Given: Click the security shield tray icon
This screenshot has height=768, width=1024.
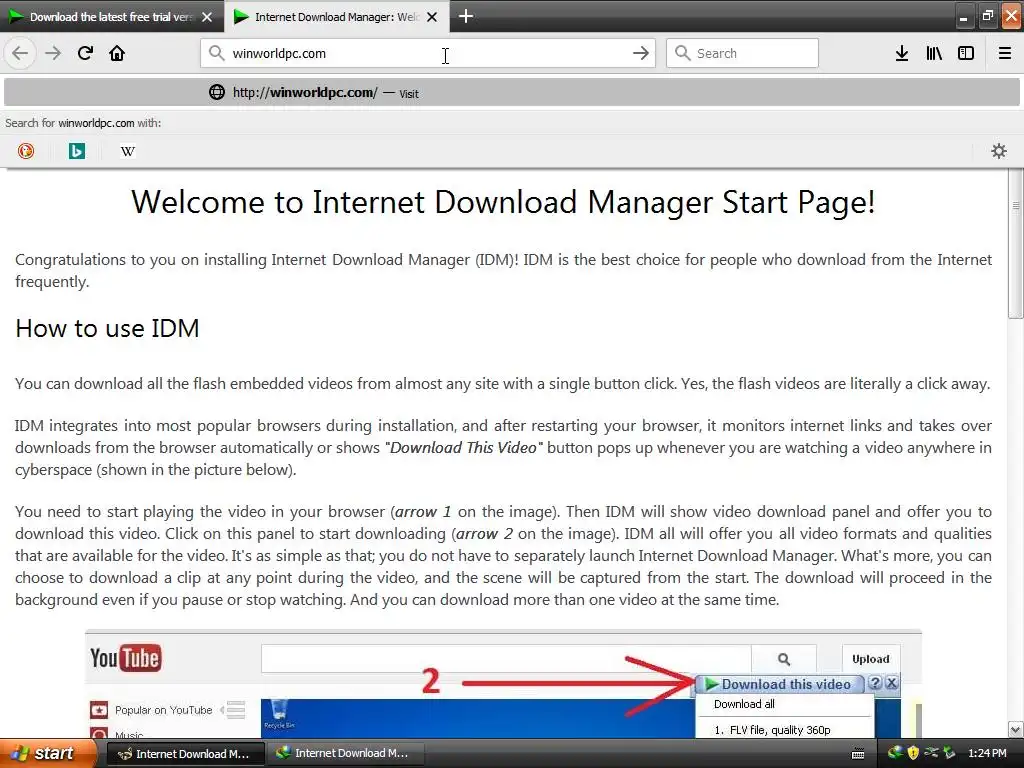Looking at the screenshot, I should pyautogui.click(x=913, y=753).
